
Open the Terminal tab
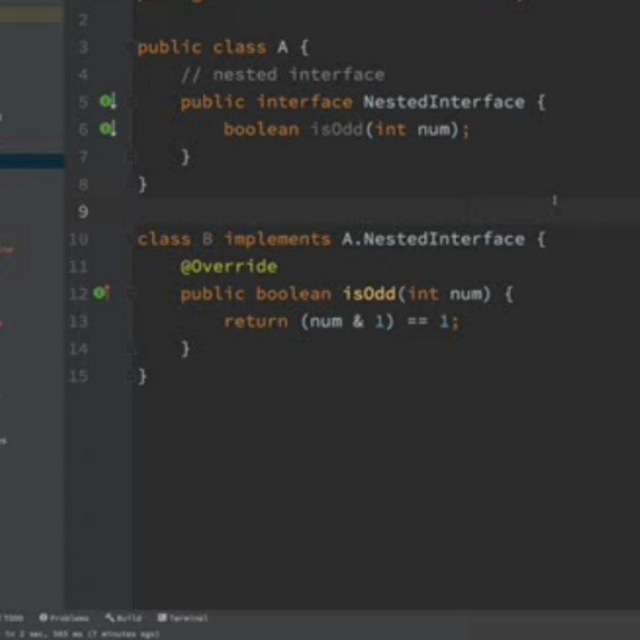coord(183,618)
